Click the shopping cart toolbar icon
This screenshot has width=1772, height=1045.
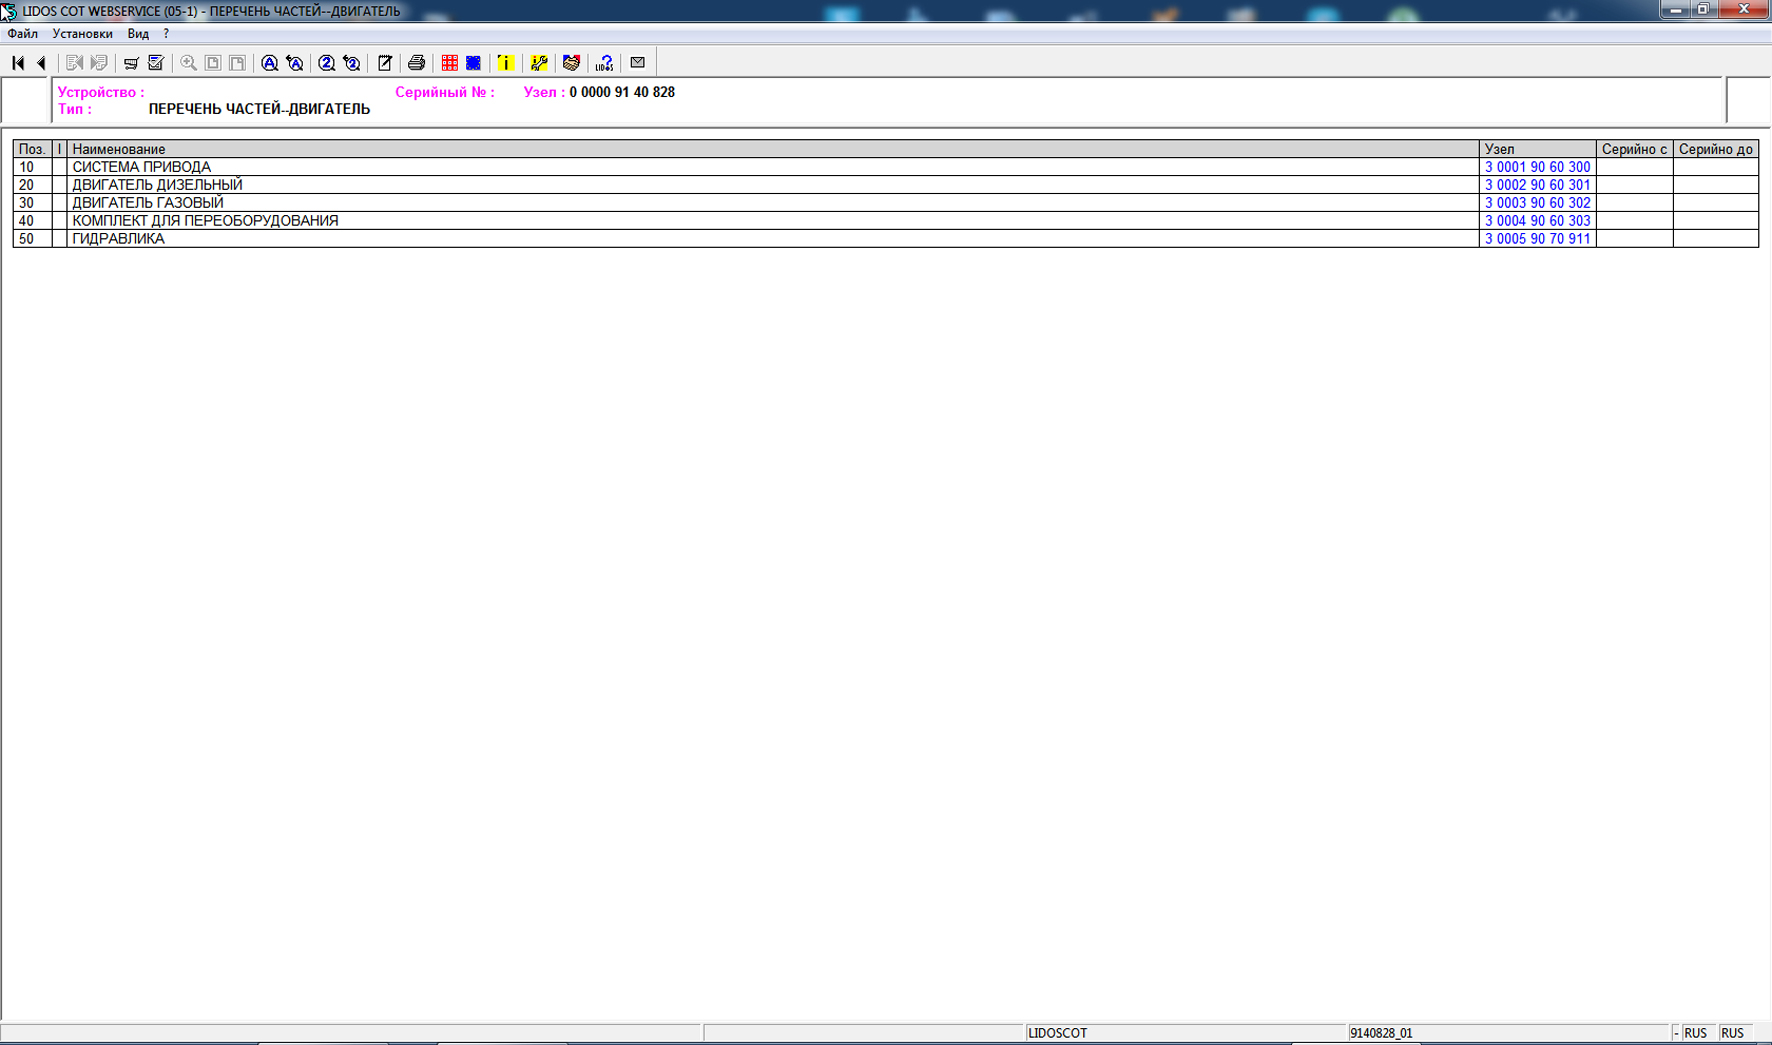pos(131,63)
